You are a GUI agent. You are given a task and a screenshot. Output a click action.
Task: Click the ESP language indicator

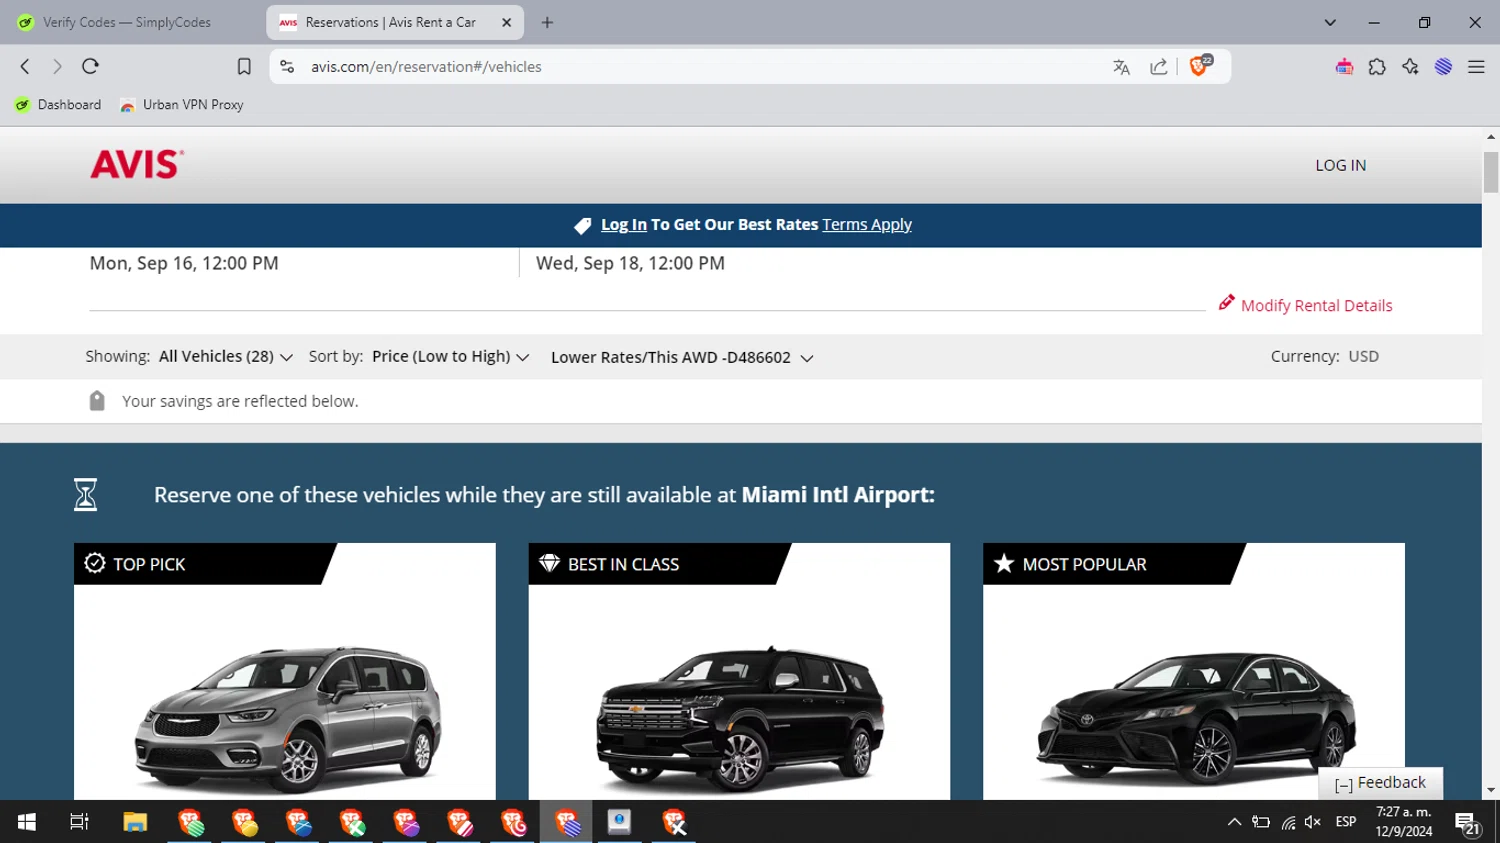1346,822
